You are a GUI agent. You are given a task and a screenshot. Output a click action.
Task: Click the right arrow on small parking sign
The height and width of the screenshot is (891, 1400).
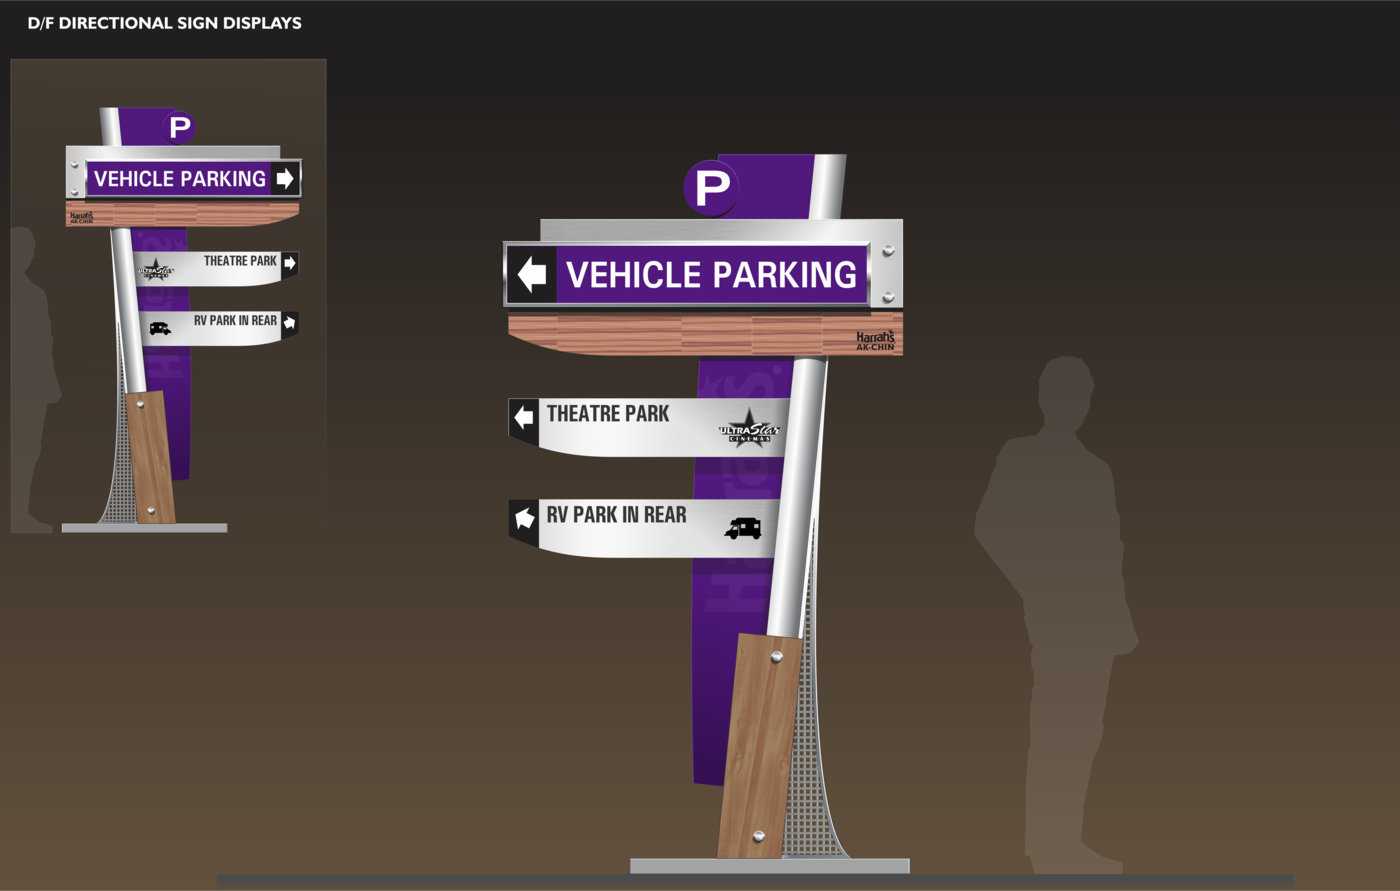coord(284,178)
